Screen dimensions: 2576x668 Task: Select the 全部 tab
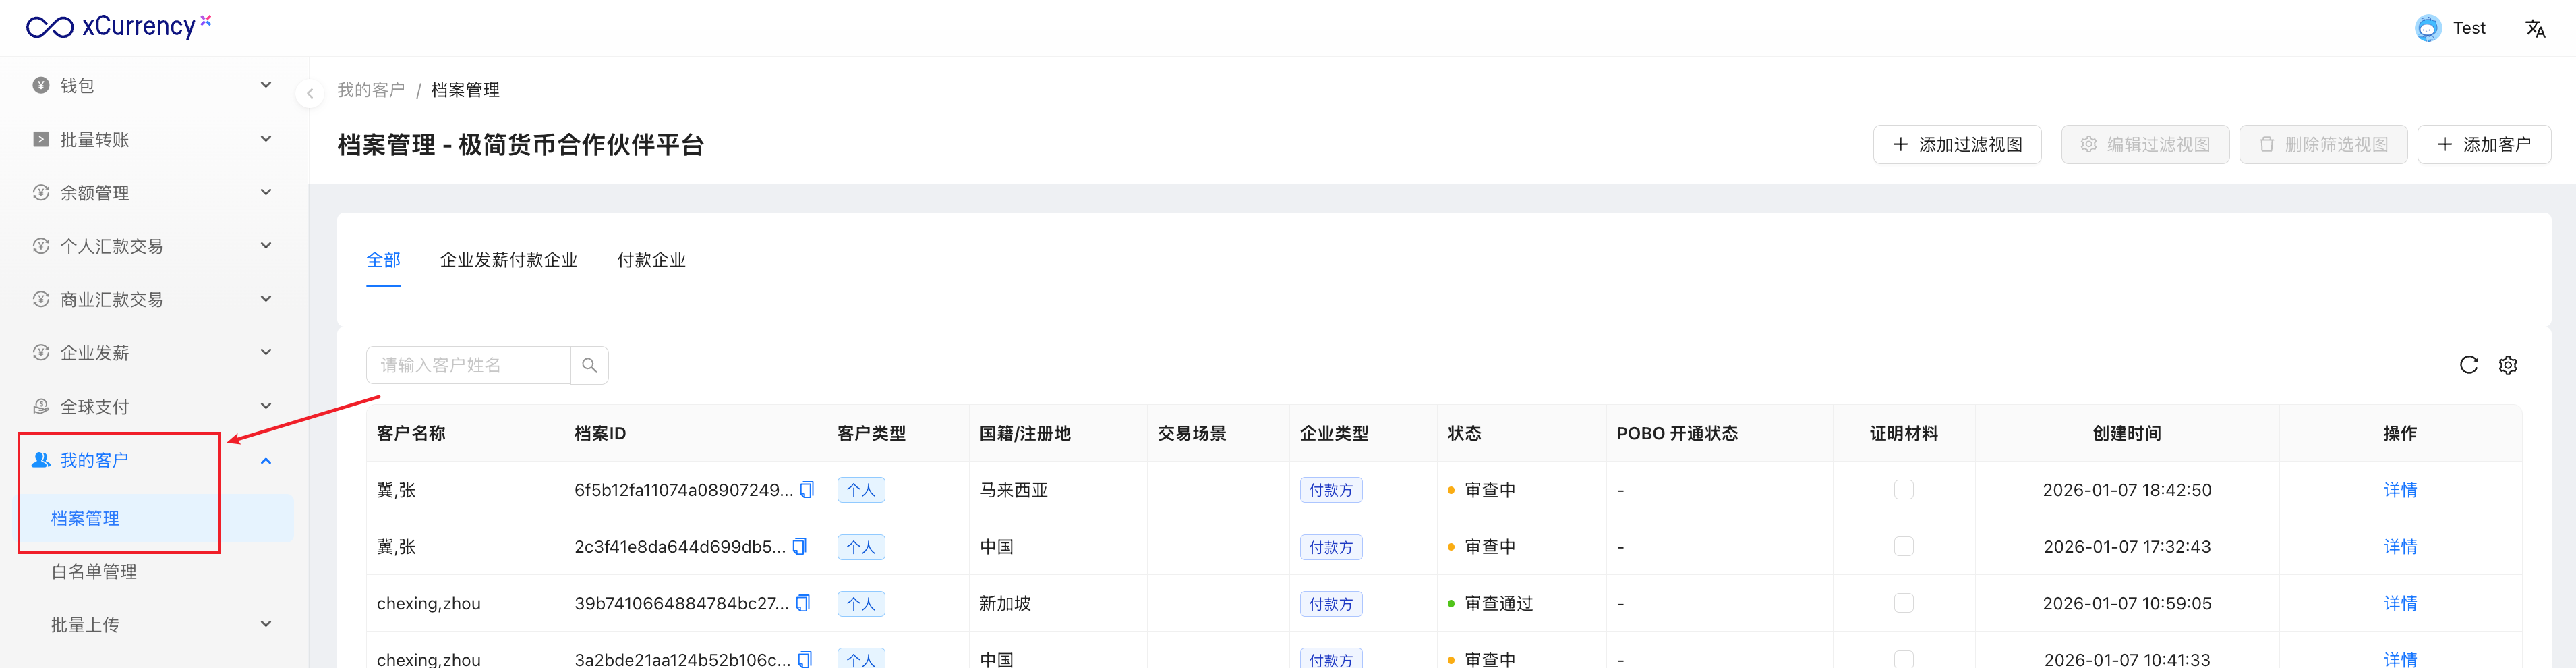[x=383, y=260]
